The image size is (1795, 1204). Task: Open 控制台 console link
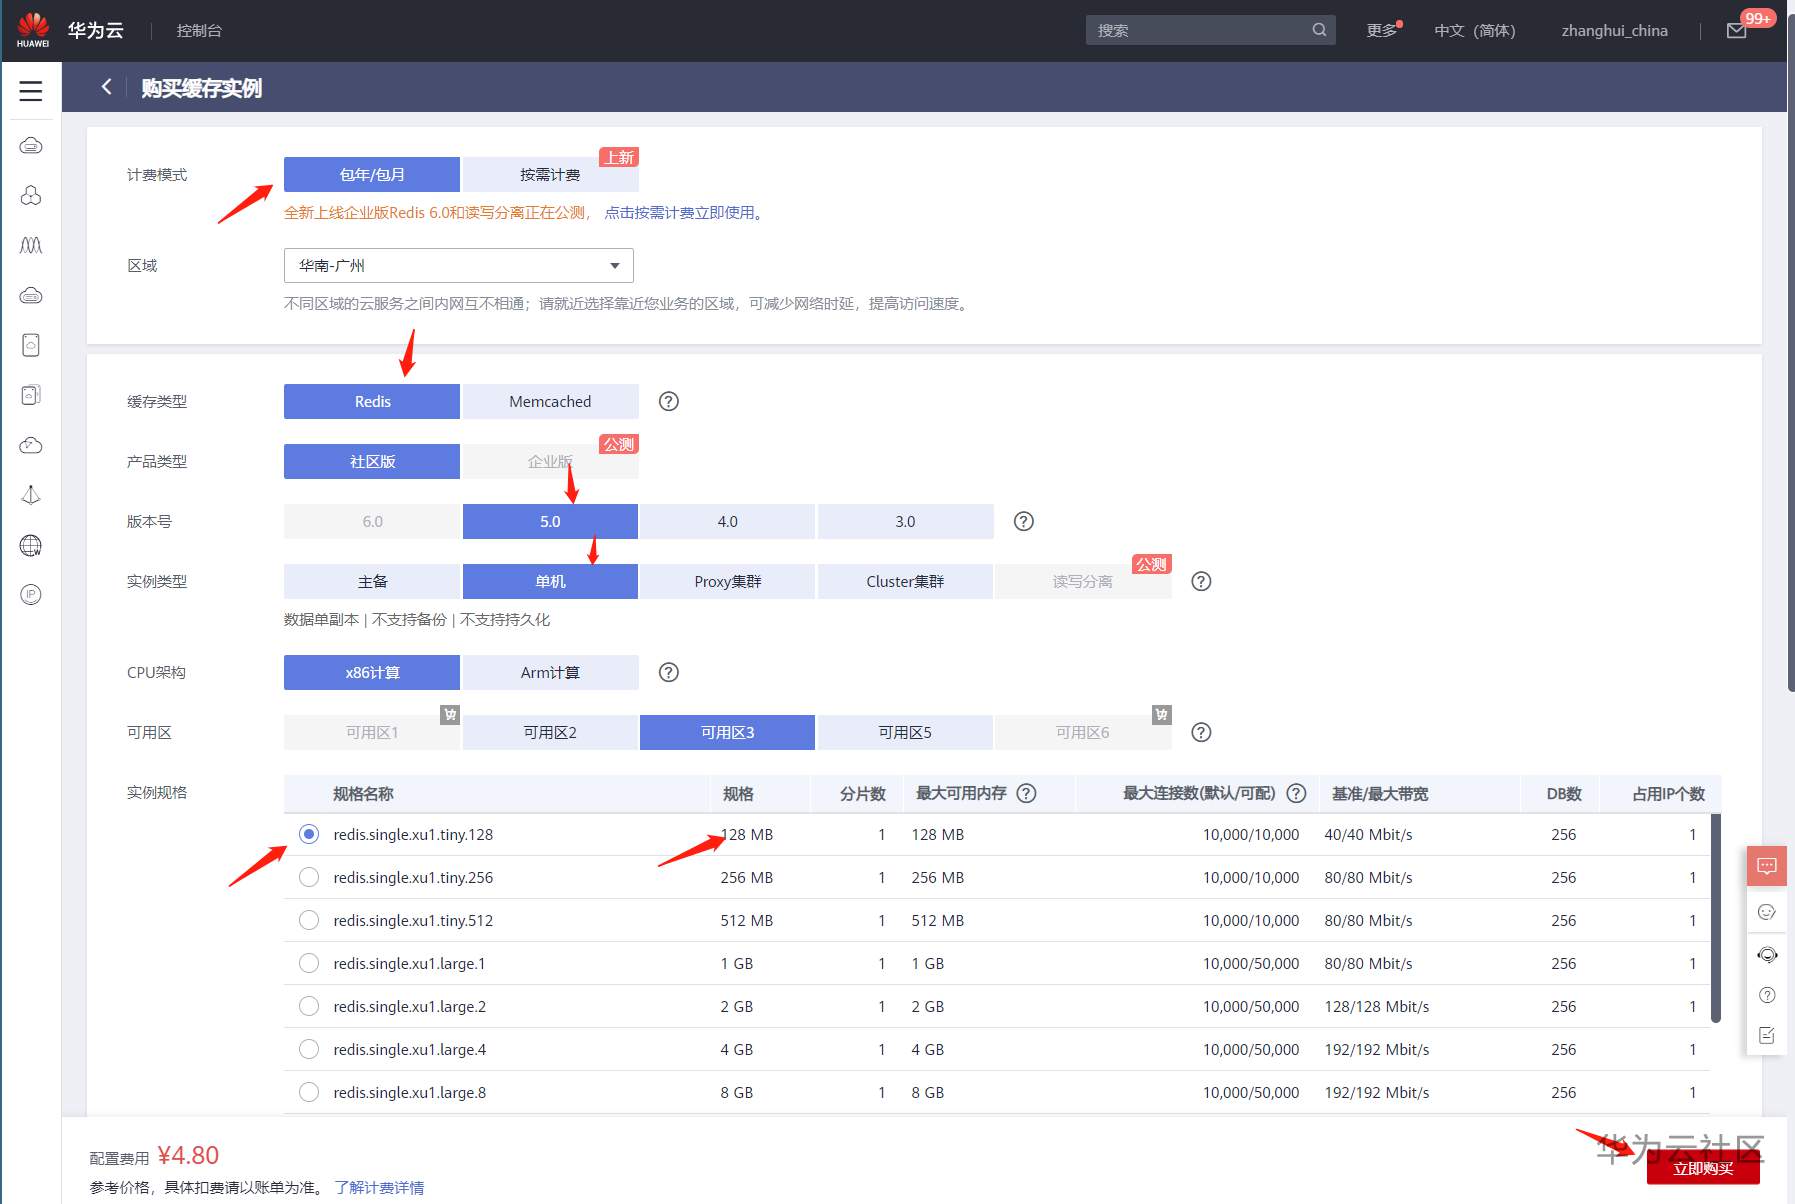tap(199, 31)
